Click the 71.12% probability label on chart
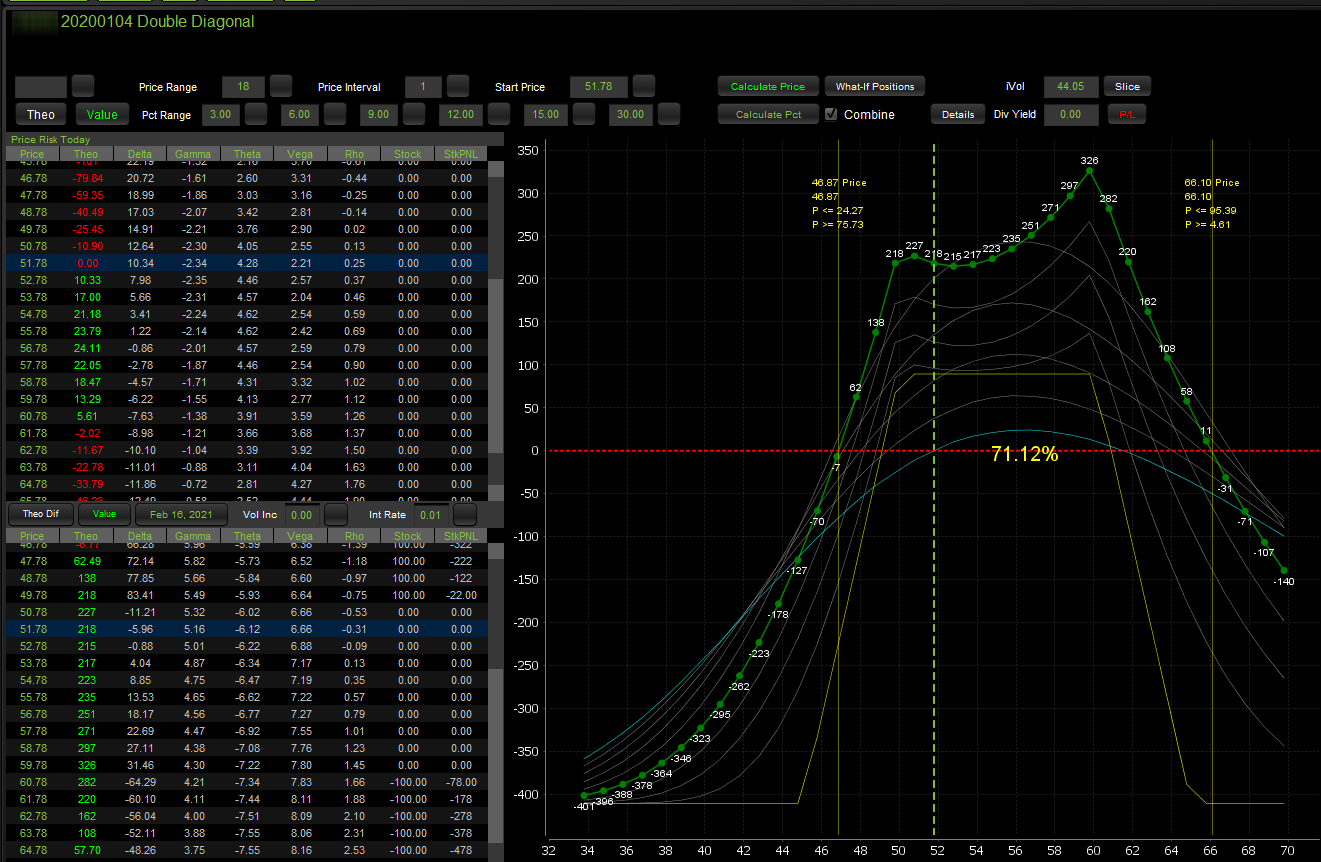 (x=1024, y=454)
